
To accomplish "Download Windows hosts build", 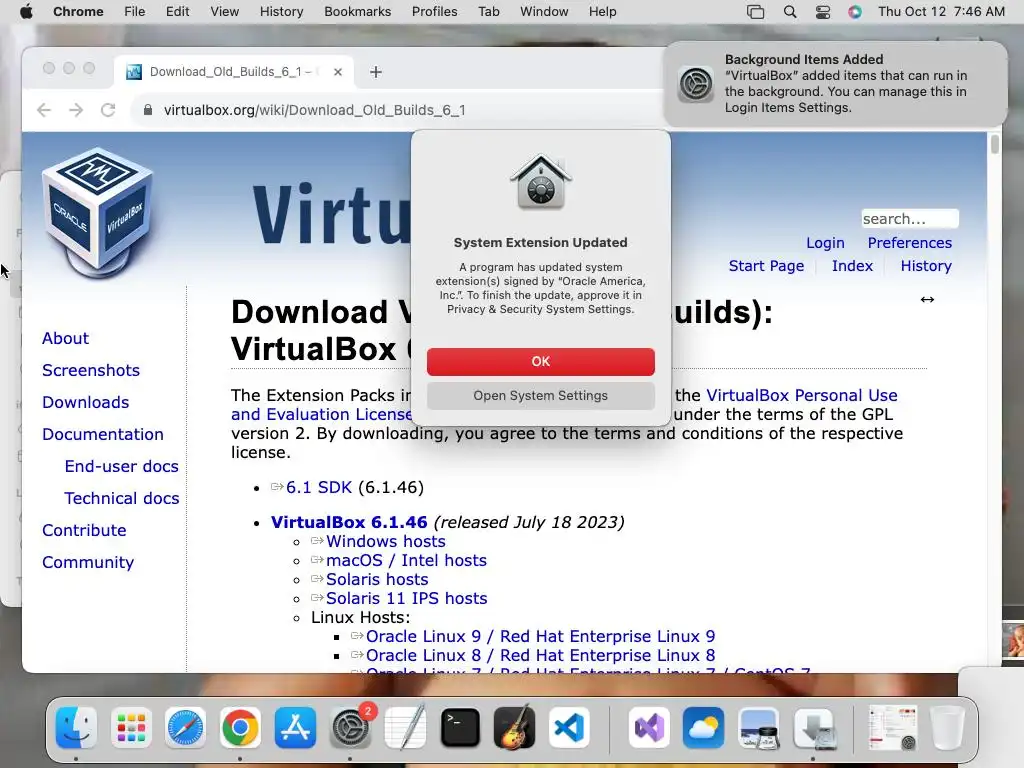I will point(386,541).
